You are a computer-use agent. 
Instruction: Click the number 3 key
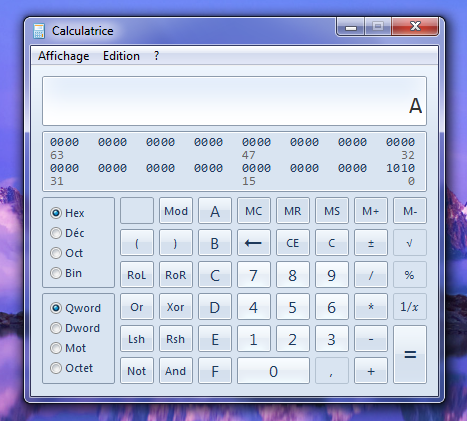point(332,339)
